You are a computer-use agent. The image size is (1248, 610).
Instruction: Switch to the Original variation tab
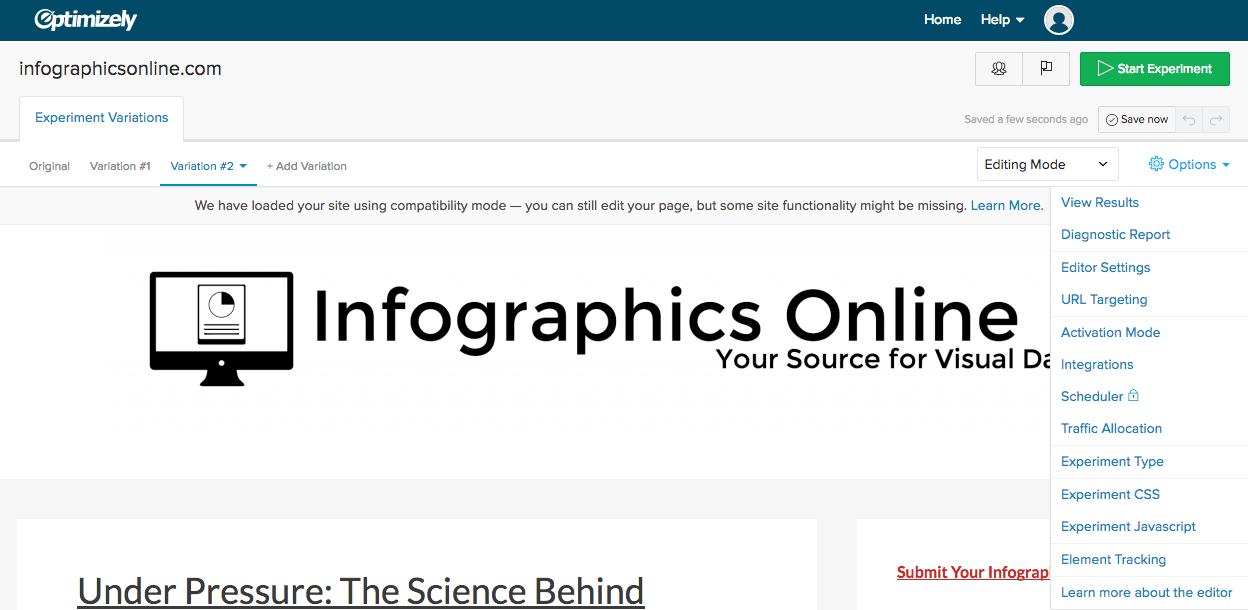[x=49, y=166]
